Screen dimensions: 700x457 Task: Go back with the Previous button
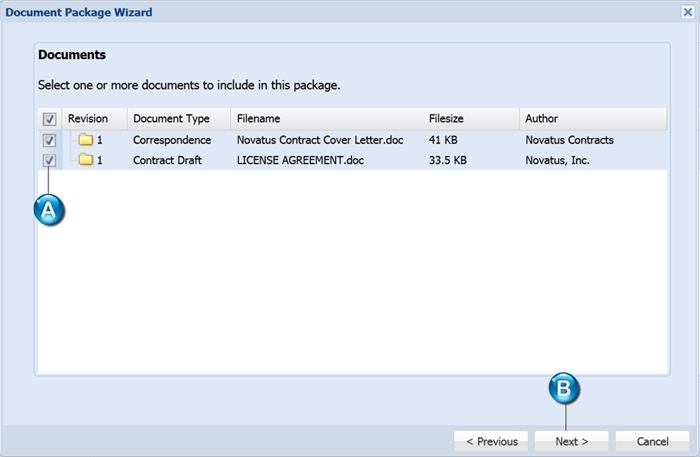pyautogui.click(x=491, y=441)
